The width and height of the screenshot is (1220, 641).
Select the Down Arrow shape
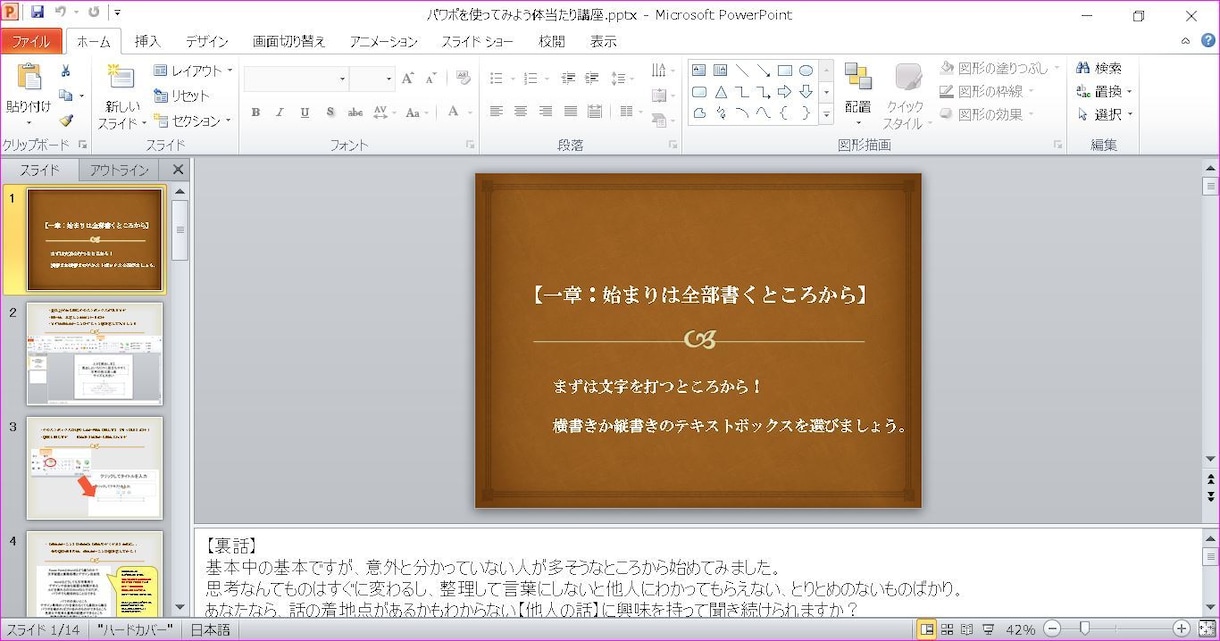(806, 92)
